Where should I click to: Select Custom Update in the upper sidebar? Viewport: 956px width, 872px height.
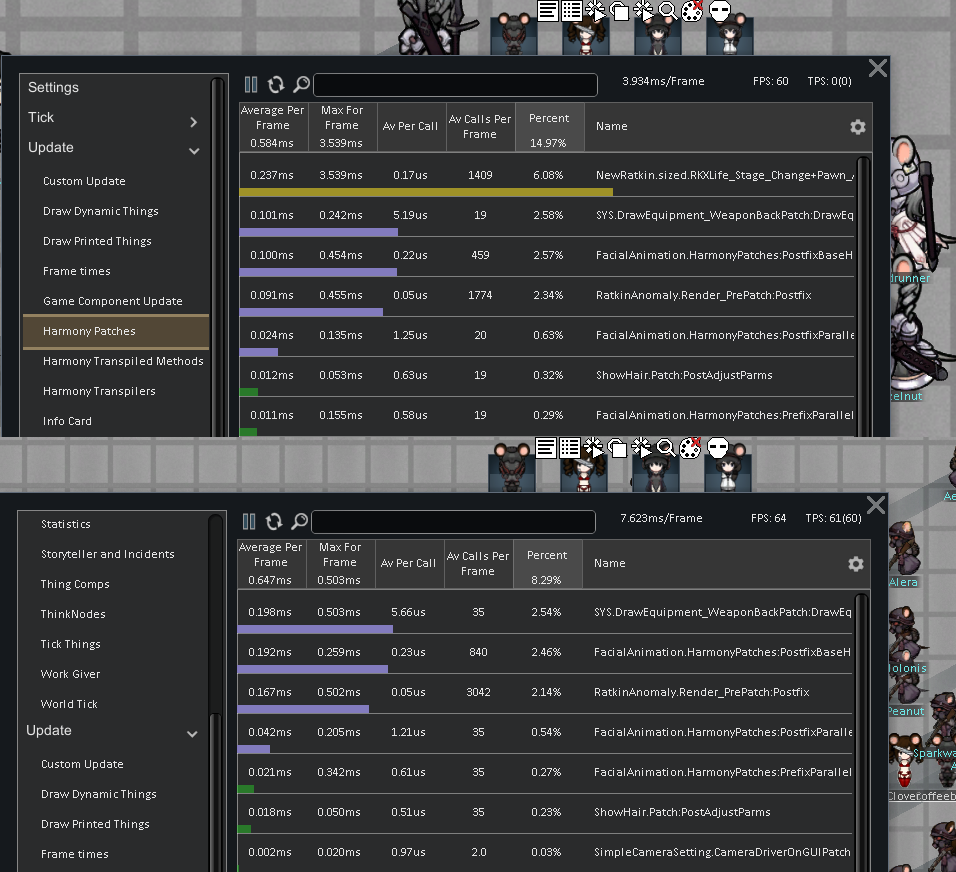(84, 181)
